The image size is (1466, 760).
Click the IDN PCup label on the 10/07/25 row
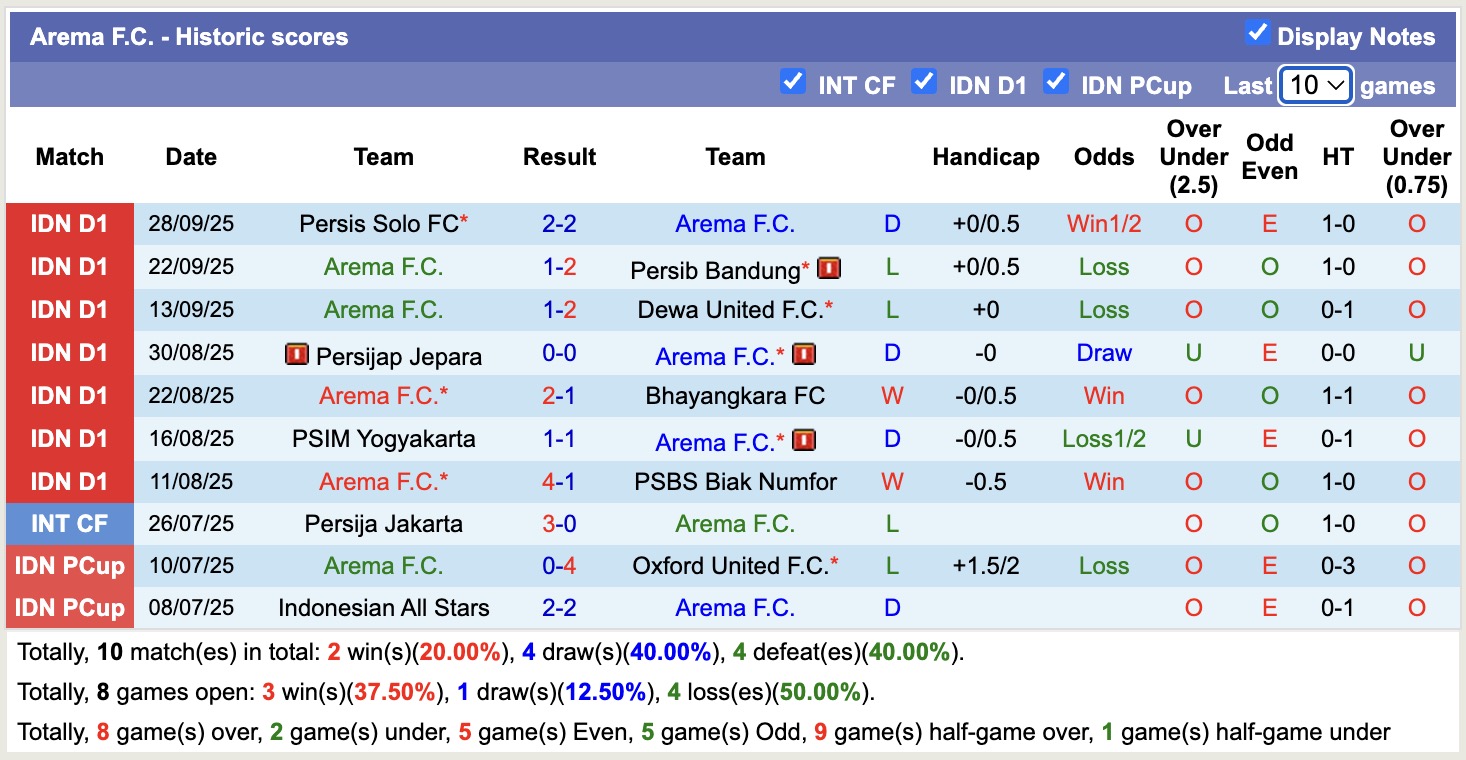pyautogui.click(x=69, y=566)
